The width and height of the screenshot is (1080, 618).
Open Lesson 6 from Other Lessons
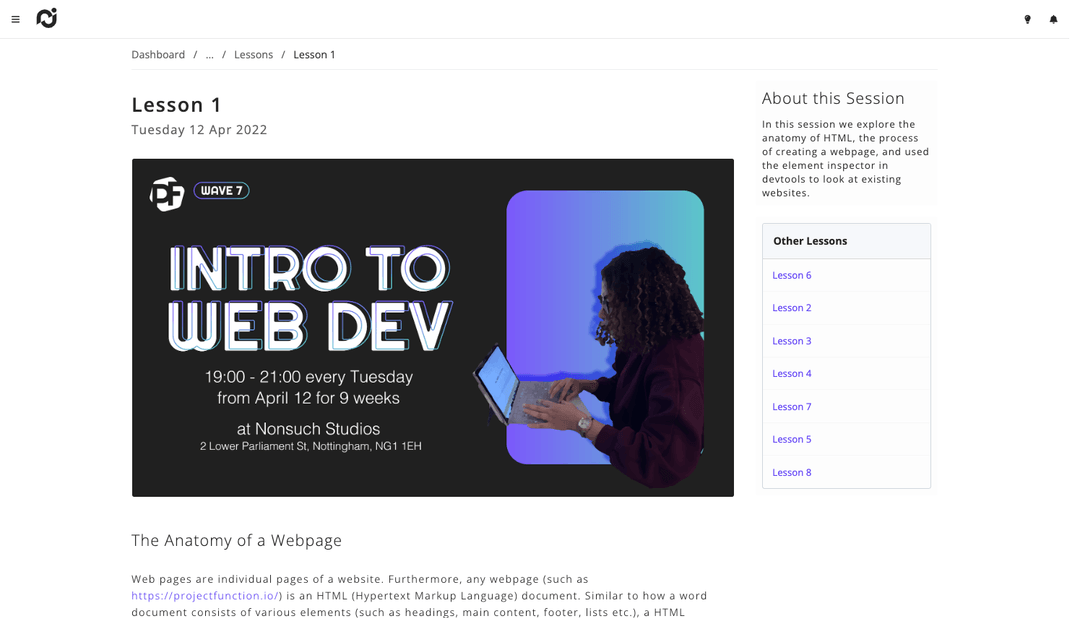click(x=791, y=275)
